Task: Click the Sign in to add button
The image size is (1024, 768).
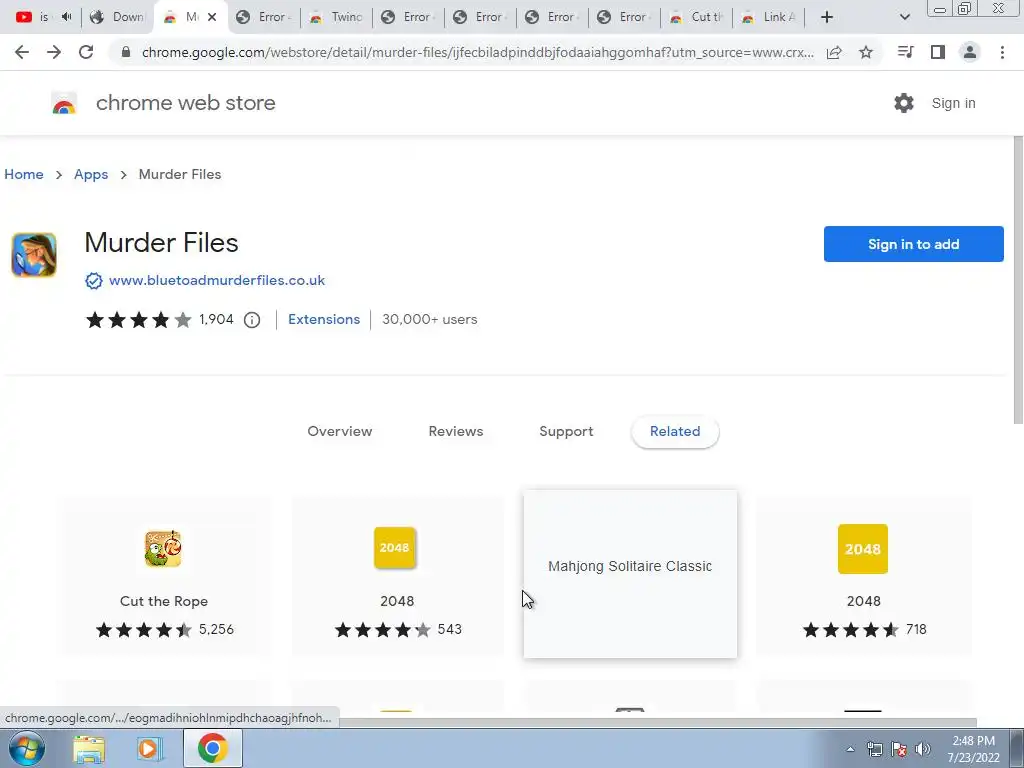Action: point(914,244)
